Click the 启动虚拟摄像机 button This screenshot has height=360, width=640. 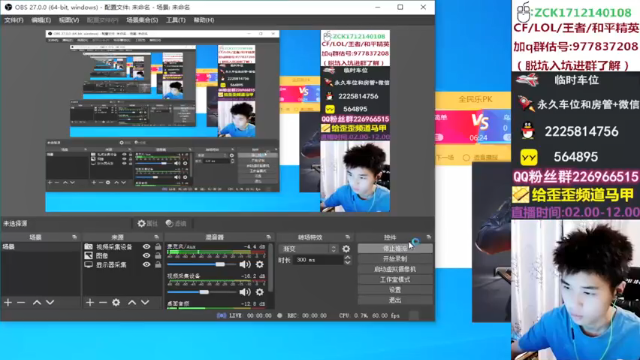pyautogui.click(x=395, y=269)
